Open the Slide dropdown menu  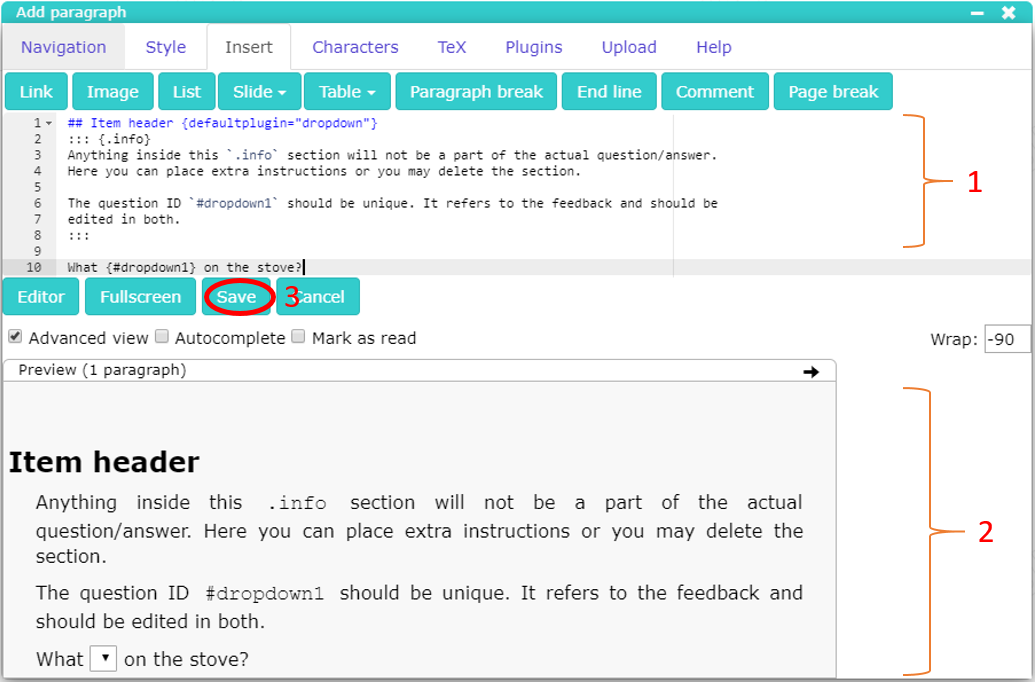point(259,92)
